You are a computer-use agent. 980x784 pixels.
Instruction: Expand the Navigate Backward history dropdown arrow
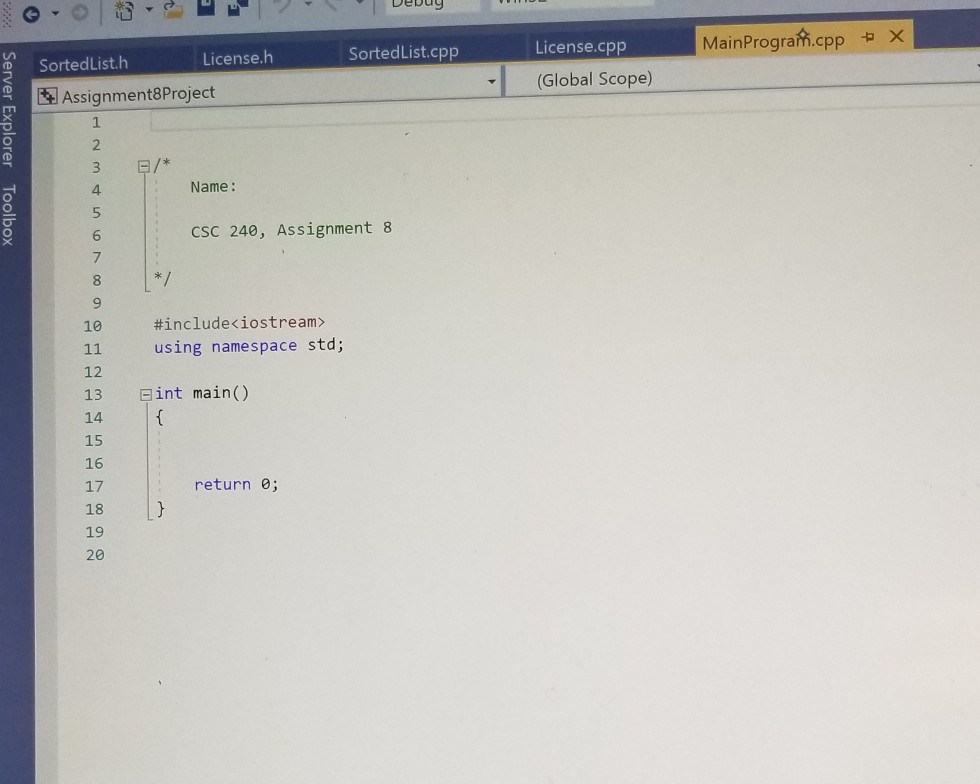pos(54,13)
